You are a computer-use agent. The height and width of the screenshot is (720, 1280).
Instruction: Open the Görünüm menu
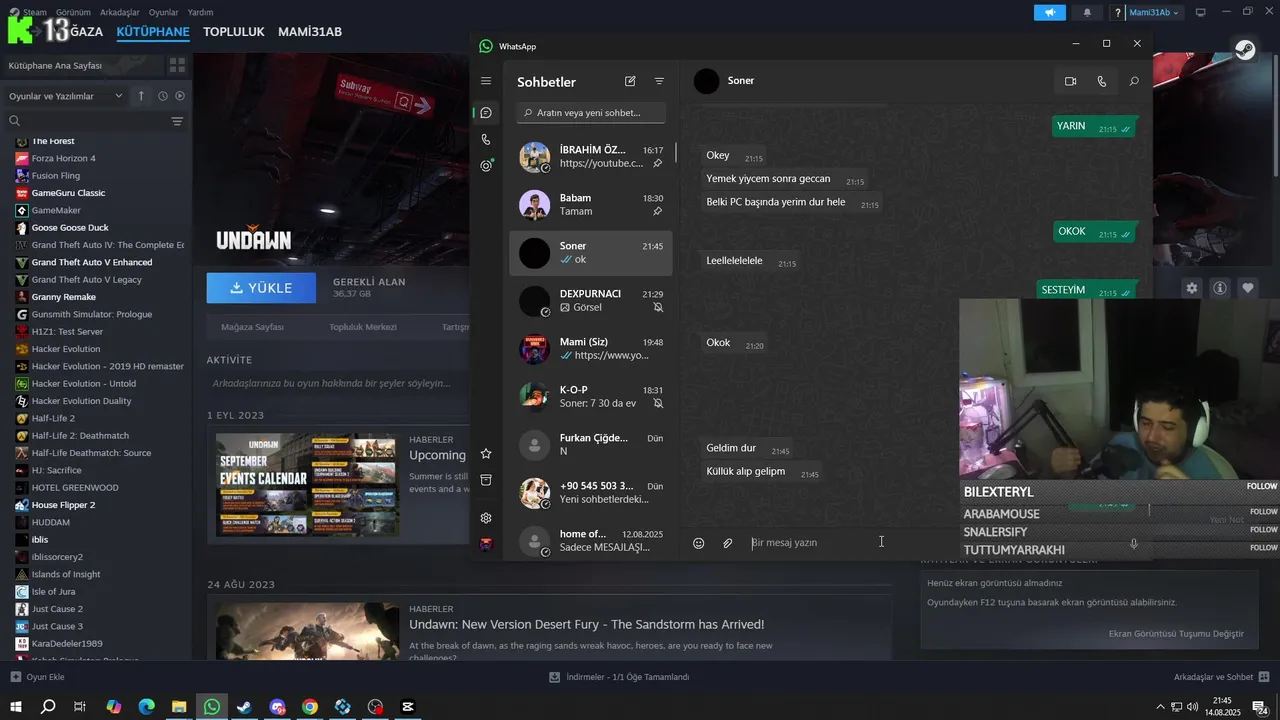[x=73, y=12]
